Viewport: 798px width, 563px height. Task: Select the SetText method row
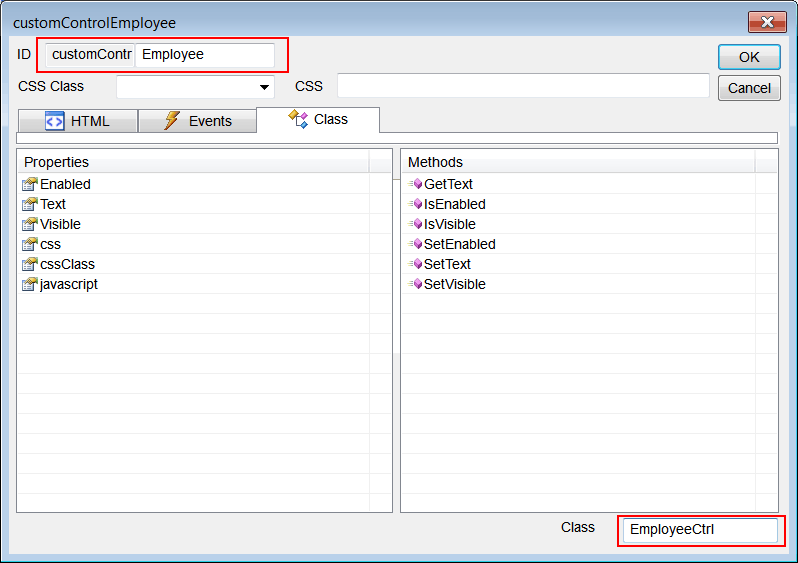pyautogui.click(x=589, y=264)
